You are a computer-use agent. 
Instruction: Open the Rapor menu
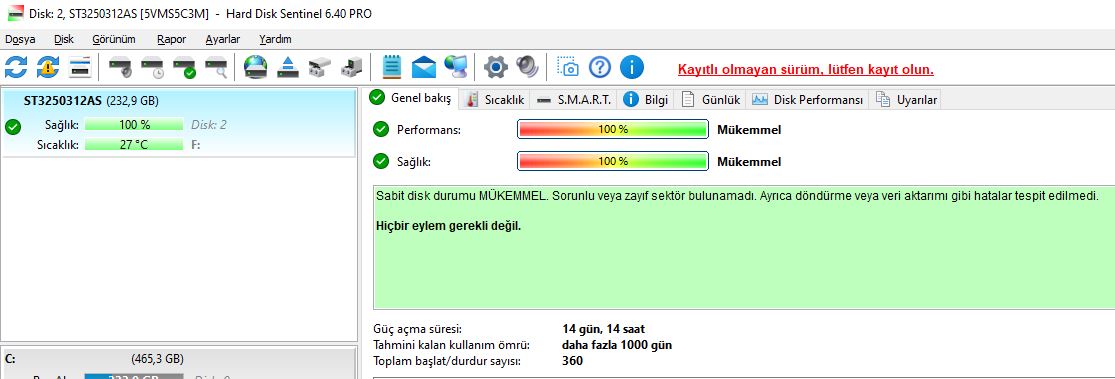[x=171, y=39]
